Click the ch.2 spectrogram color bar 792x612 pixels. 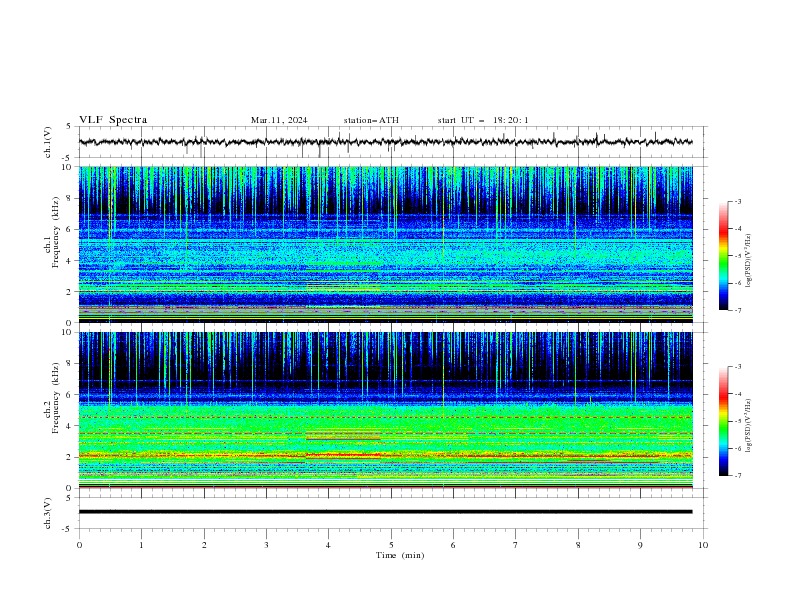(x=724, y=421)
